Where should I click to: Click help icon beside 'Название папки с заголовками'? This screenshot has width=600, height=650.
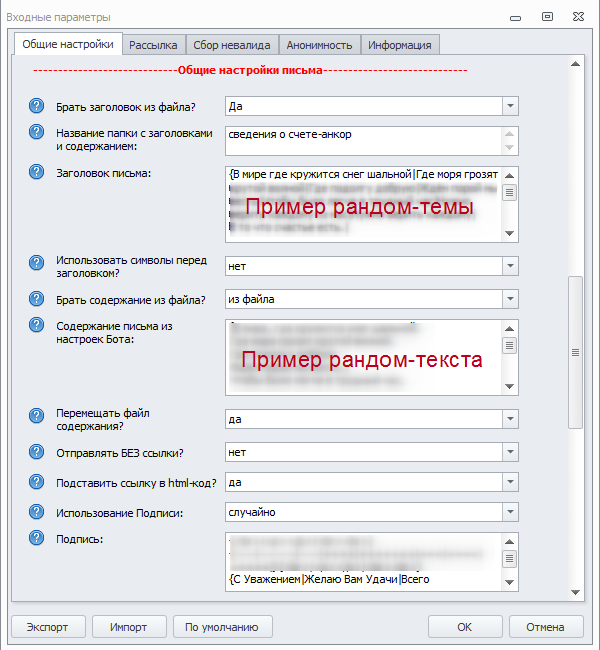(36, 132)
